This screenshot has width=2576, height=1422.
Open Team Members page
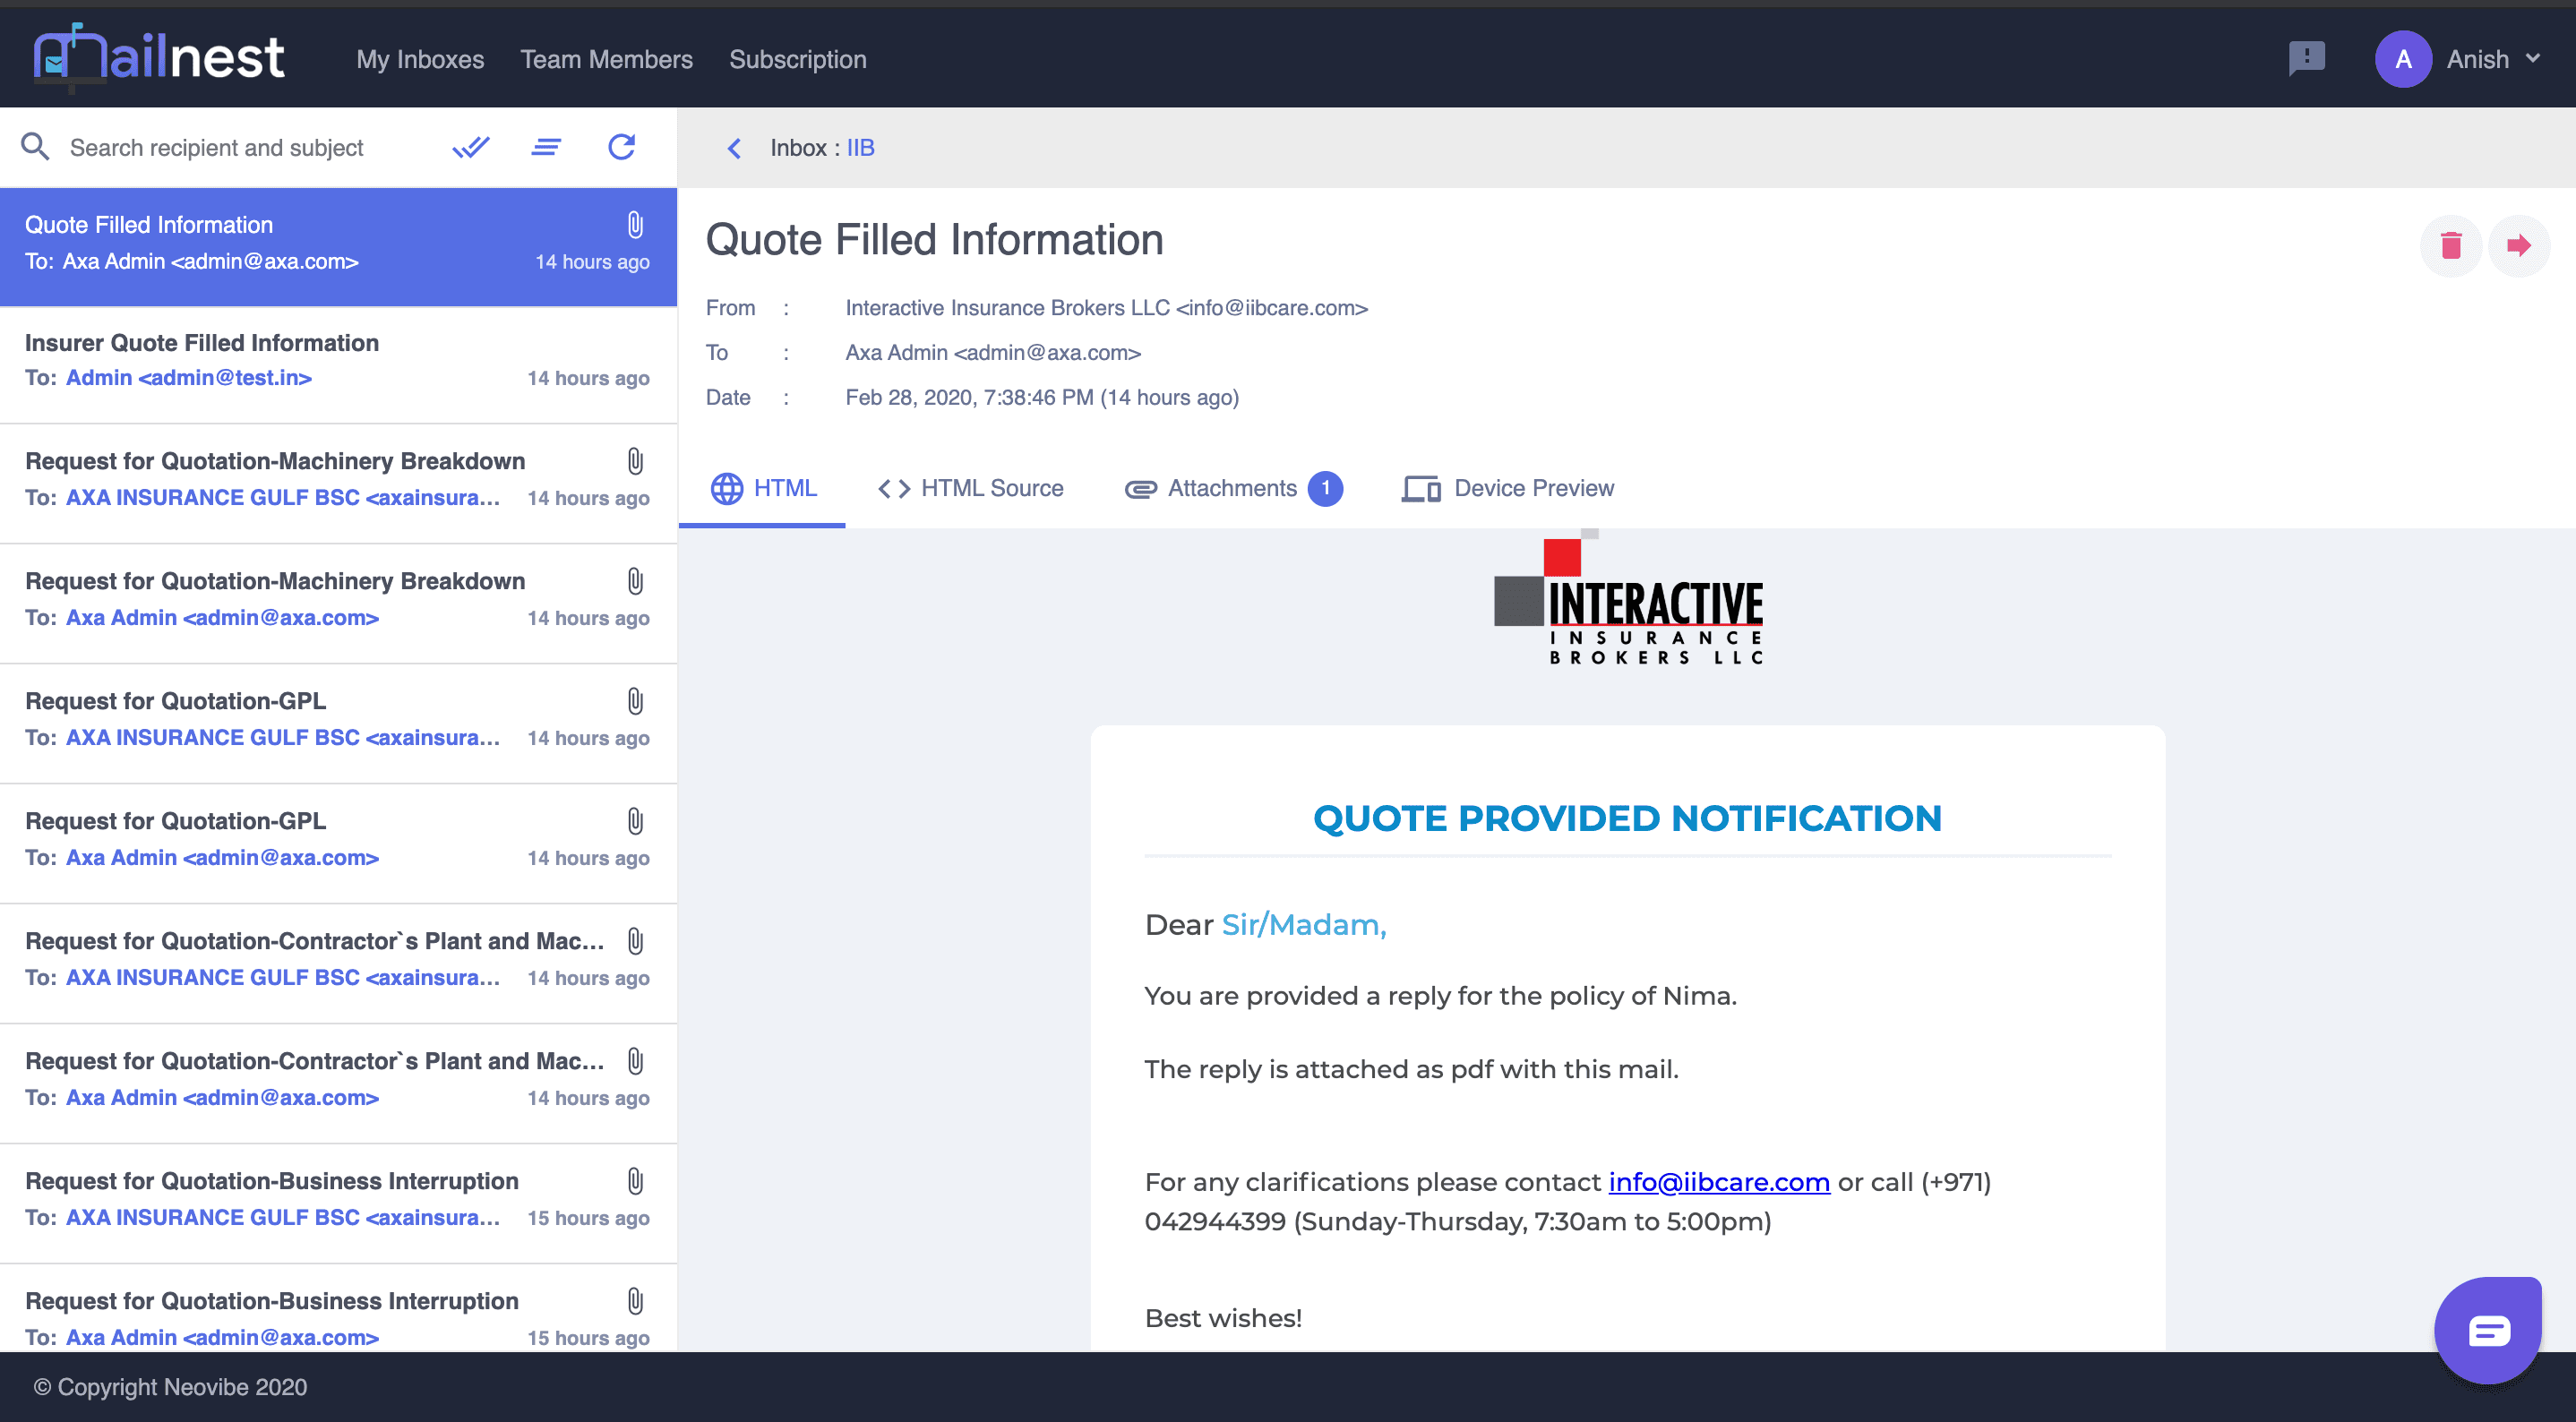click(x=606, y=59)
